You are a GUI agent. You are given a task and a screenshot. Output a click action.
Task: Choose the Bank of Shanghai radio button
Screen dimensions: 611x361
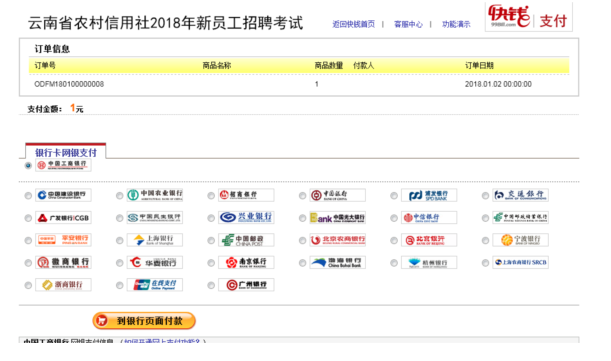coord(120,241)
